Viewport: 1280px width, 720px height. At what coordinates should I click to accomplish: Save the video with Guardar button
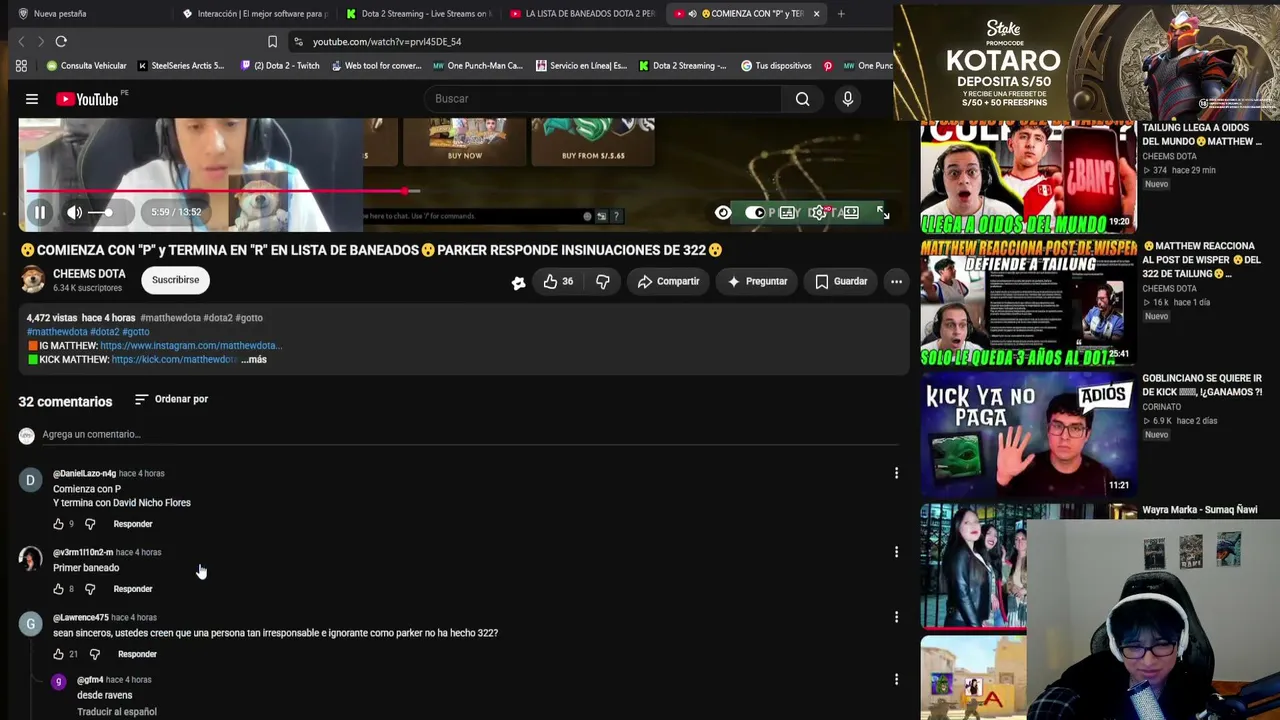tap(841, 282)
